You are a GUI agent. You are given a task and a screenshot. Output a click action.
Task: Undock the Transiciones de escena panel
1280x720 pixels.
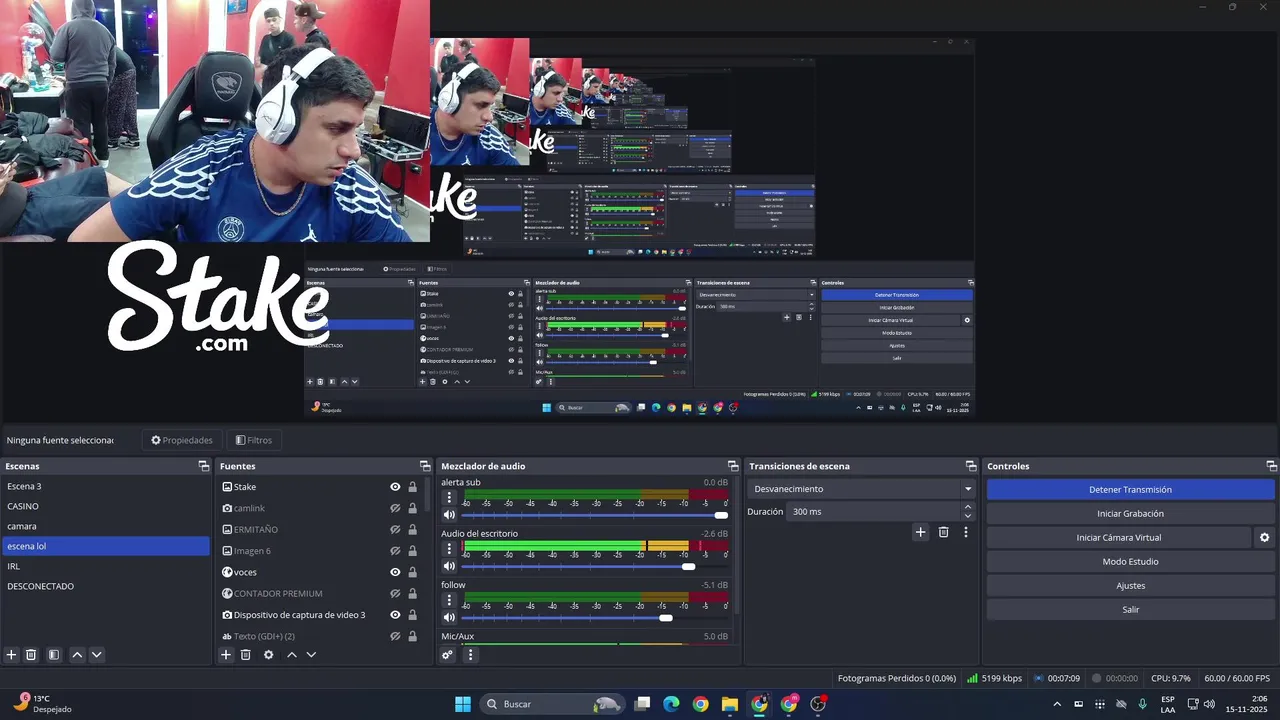[971, 466]
